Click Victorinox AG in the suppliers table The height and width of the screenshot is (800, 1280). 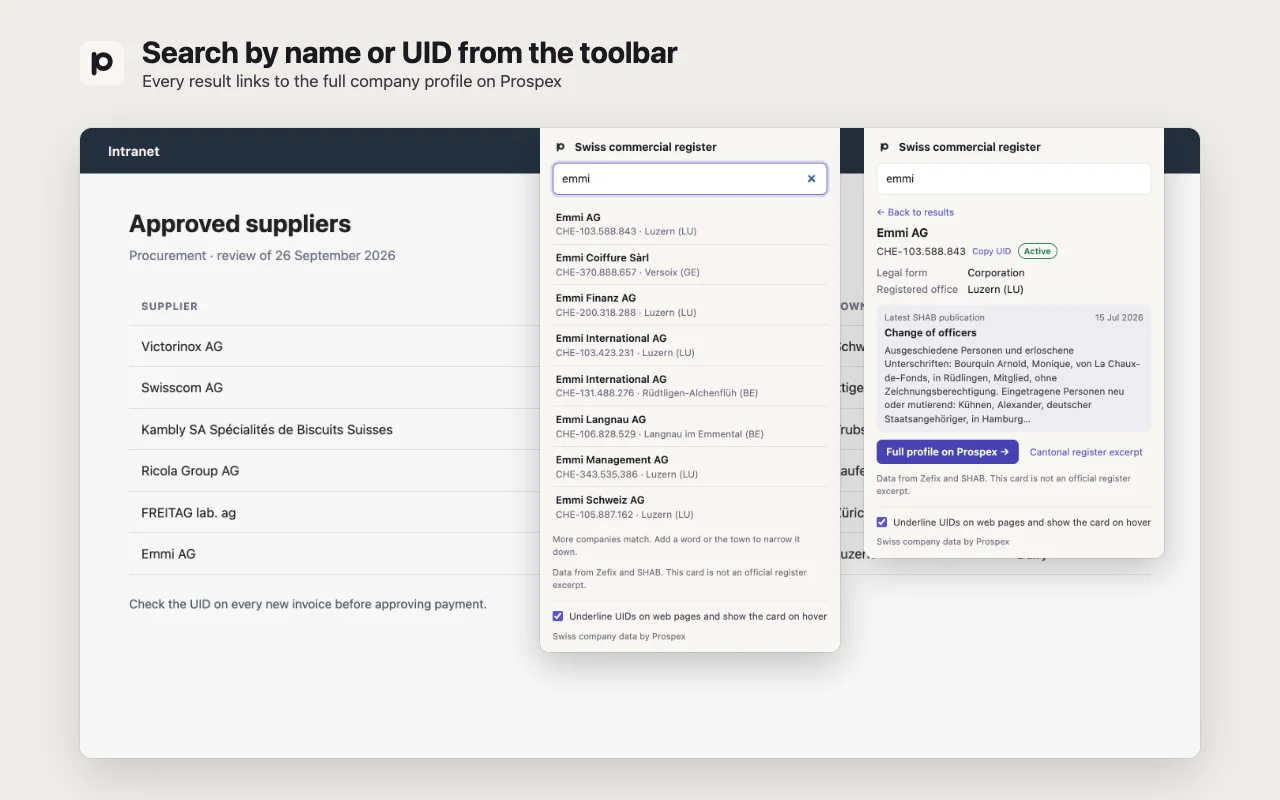click(182, 346)
